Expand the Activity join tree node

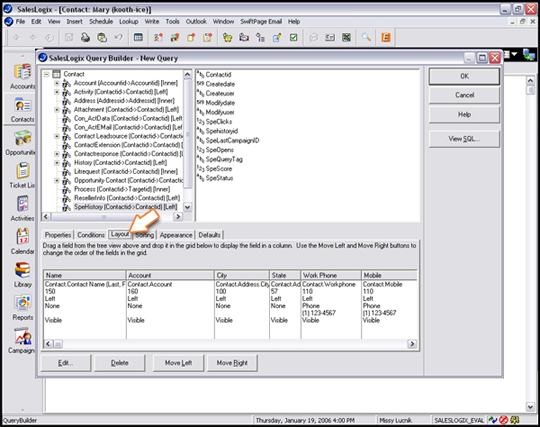click(57, 92)
